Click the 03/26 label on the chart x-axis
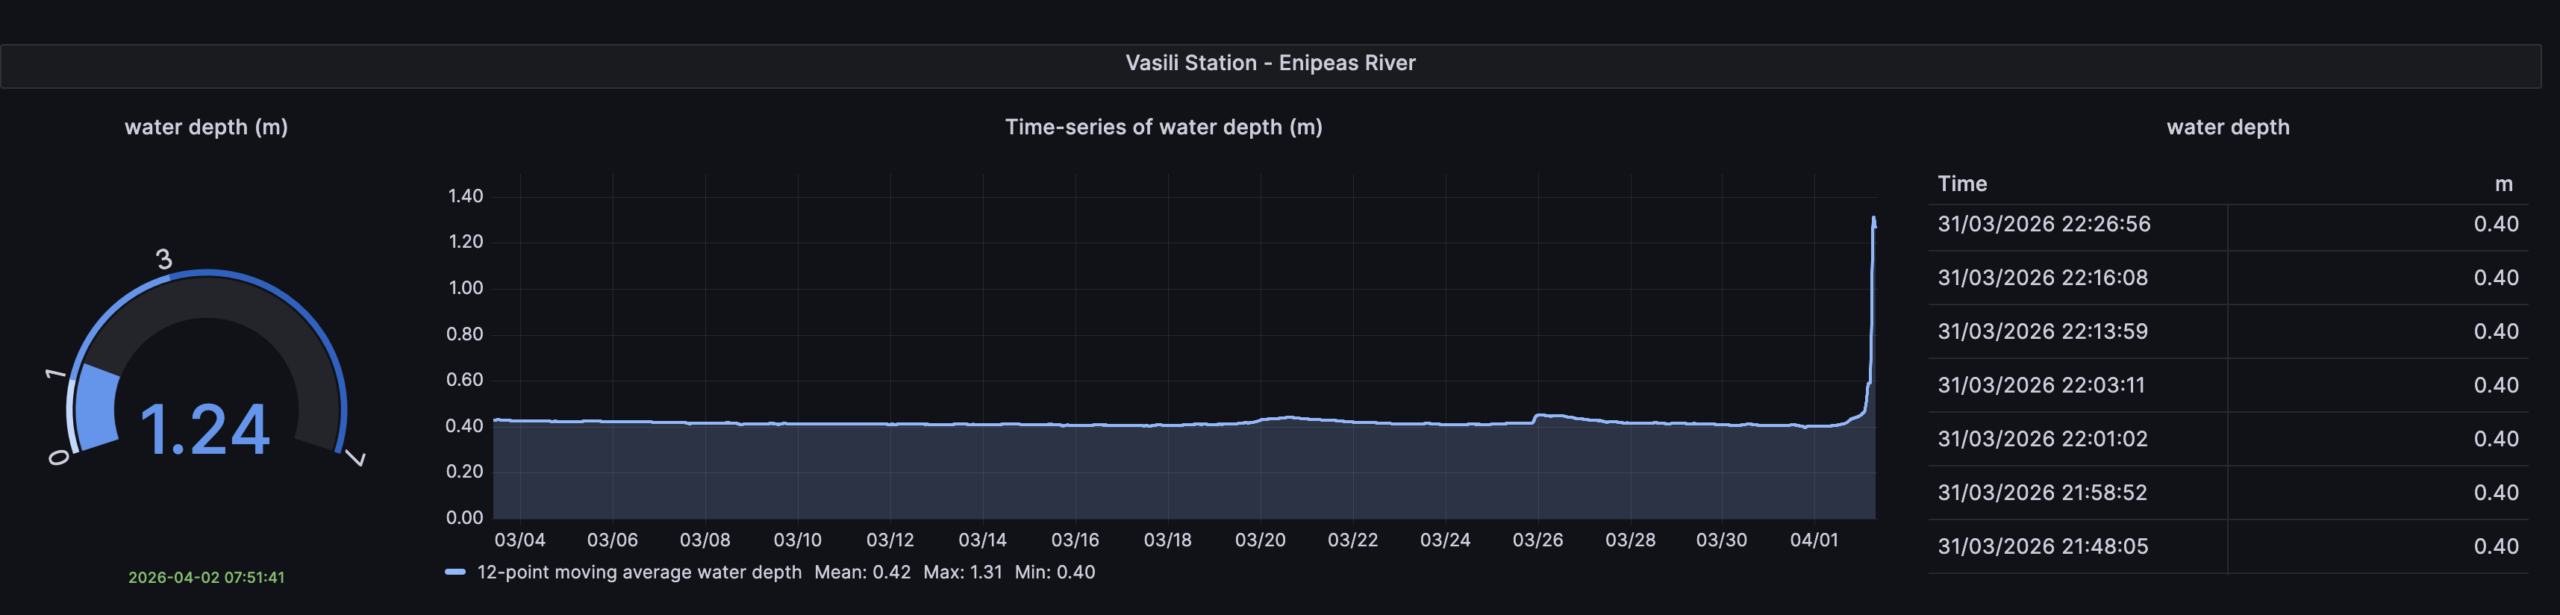Viewport: 2560px width, 615px height. pyautogui.click(x=1537, y=540)
